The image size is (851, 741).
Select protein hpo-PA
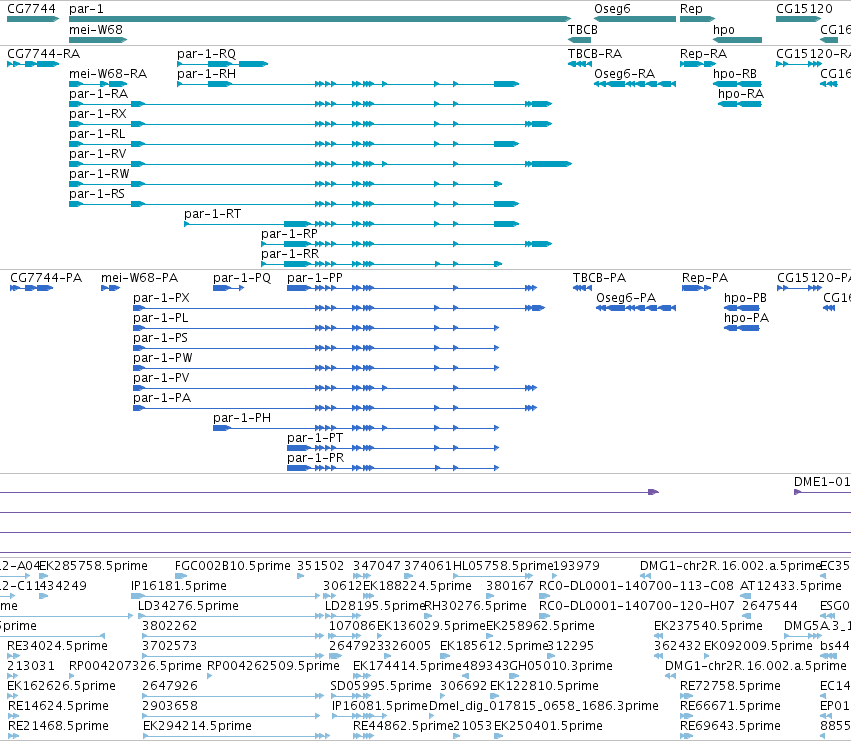746,318
